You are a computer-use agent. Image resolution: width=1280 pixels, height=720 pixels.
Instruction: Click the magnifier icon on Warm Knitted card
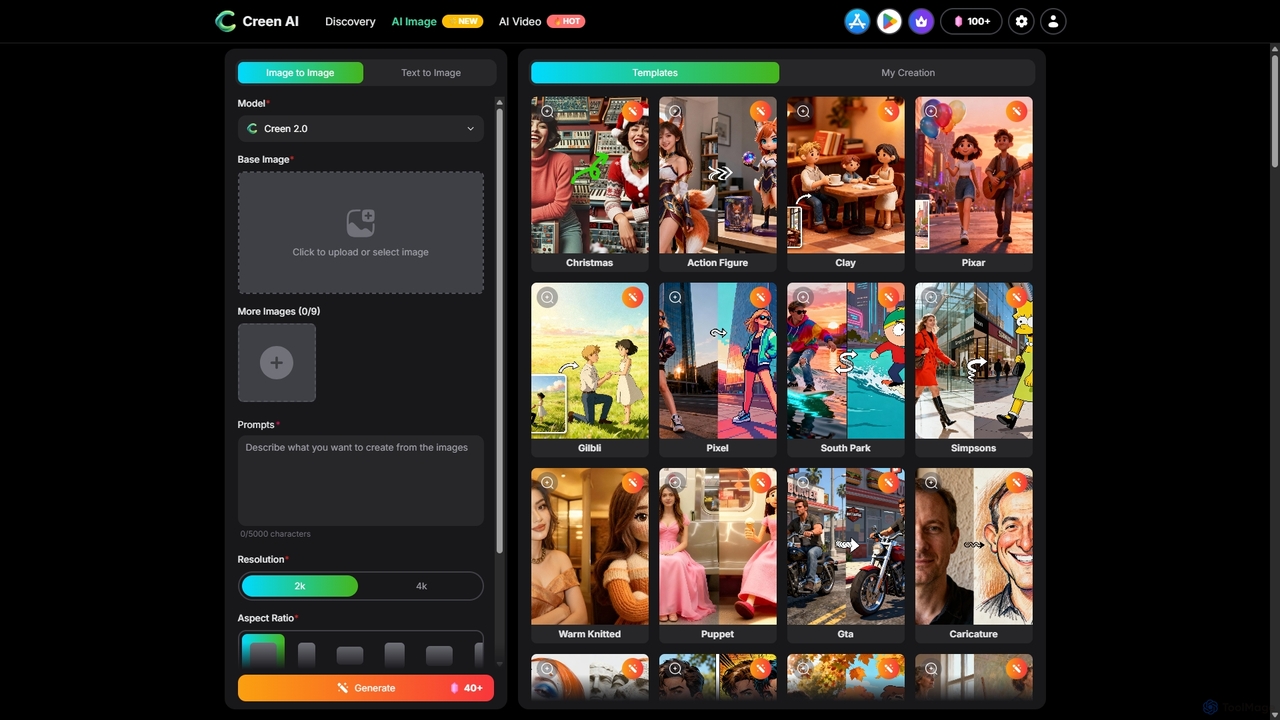(547, 483)
